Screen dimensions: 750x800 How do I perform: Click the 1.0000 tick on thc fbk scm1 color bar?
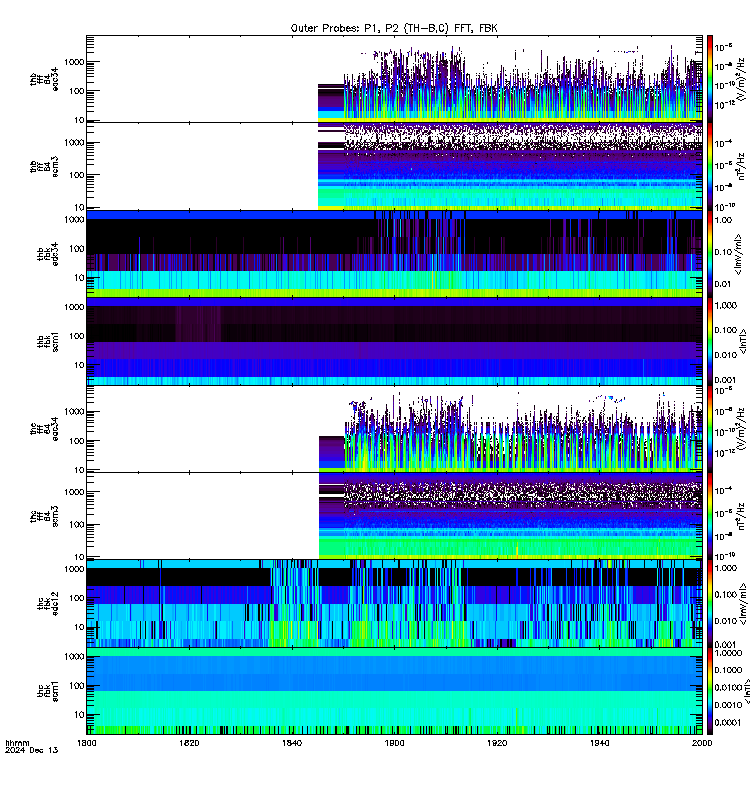point(728,653)
